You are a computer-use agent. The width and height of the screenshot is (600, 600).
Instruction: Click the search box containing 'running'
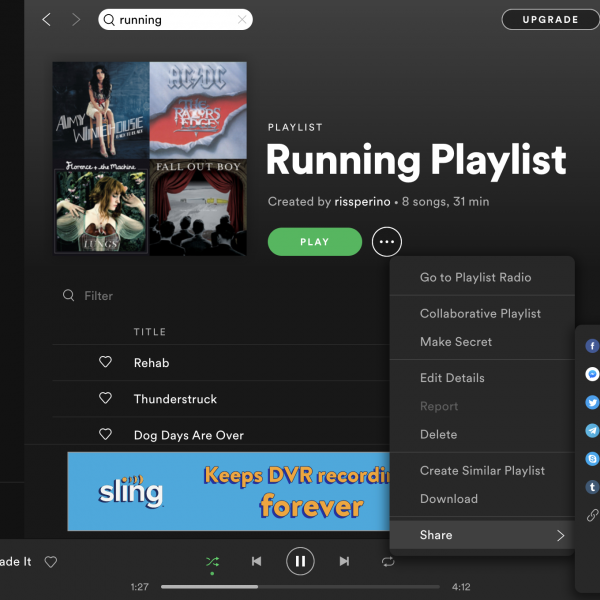coord(175,20)
